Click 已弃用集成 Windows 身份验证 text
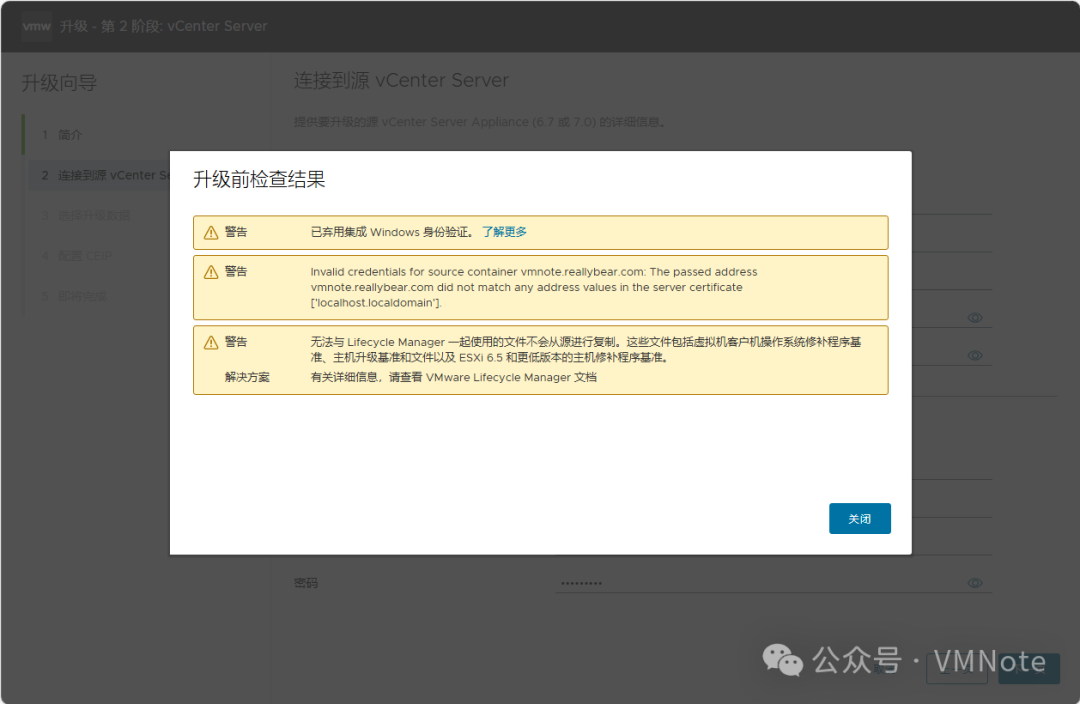 [392, 231]
